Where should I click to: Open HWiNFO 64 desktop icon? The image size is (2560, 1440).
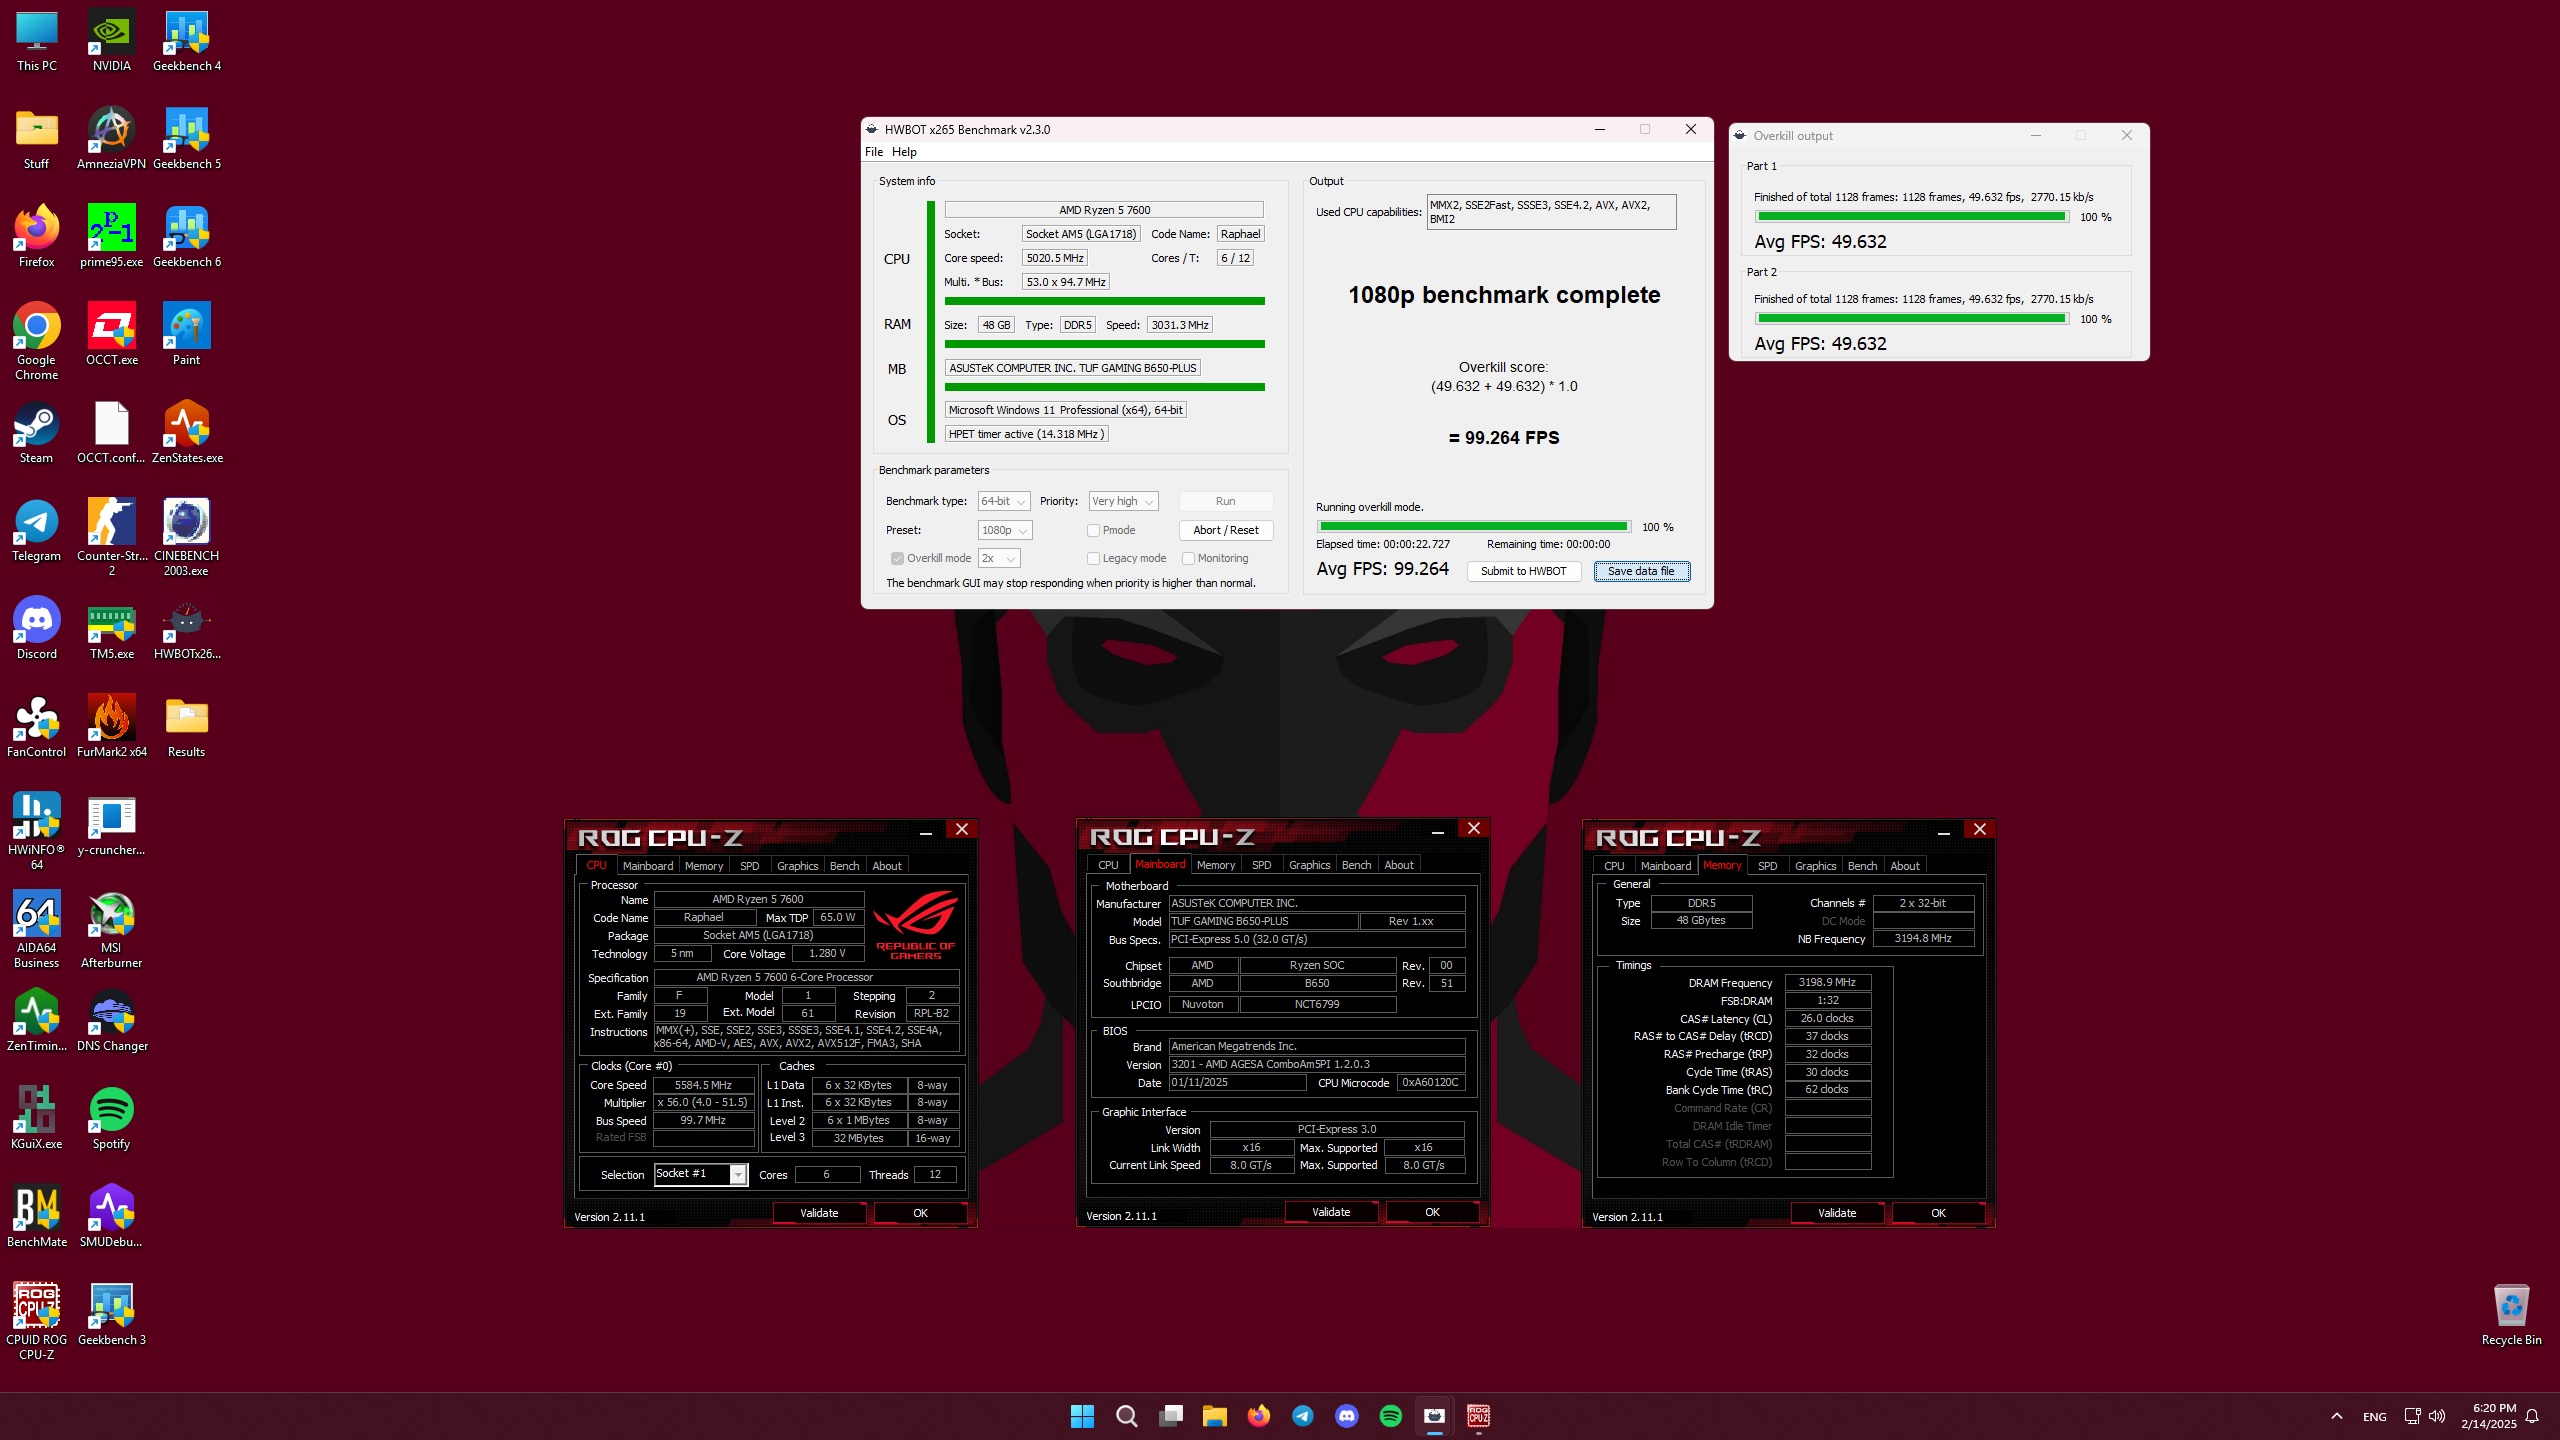(37, 831)
